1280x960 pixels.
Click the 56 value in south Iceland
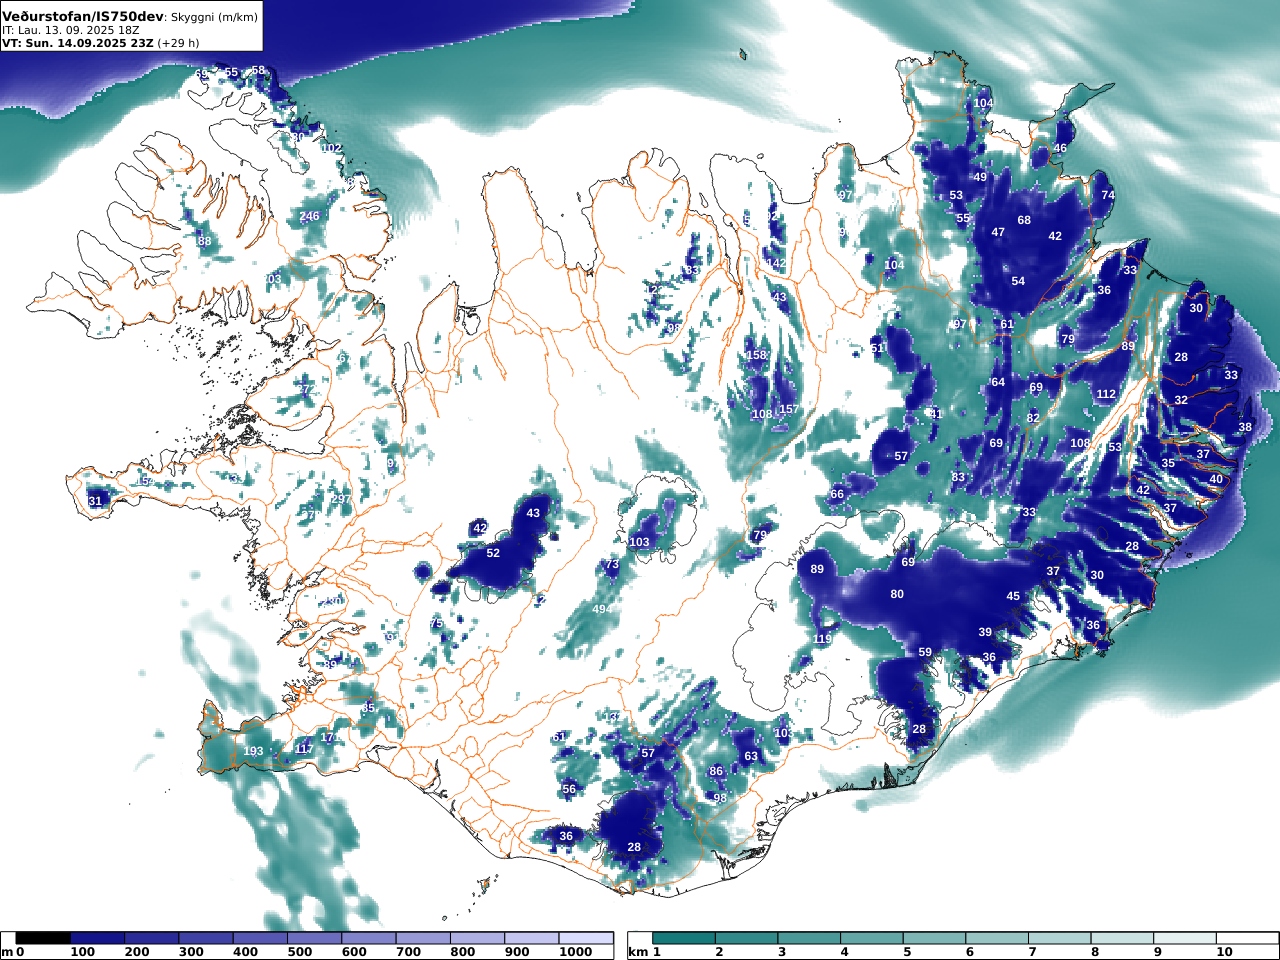[569, 789]
